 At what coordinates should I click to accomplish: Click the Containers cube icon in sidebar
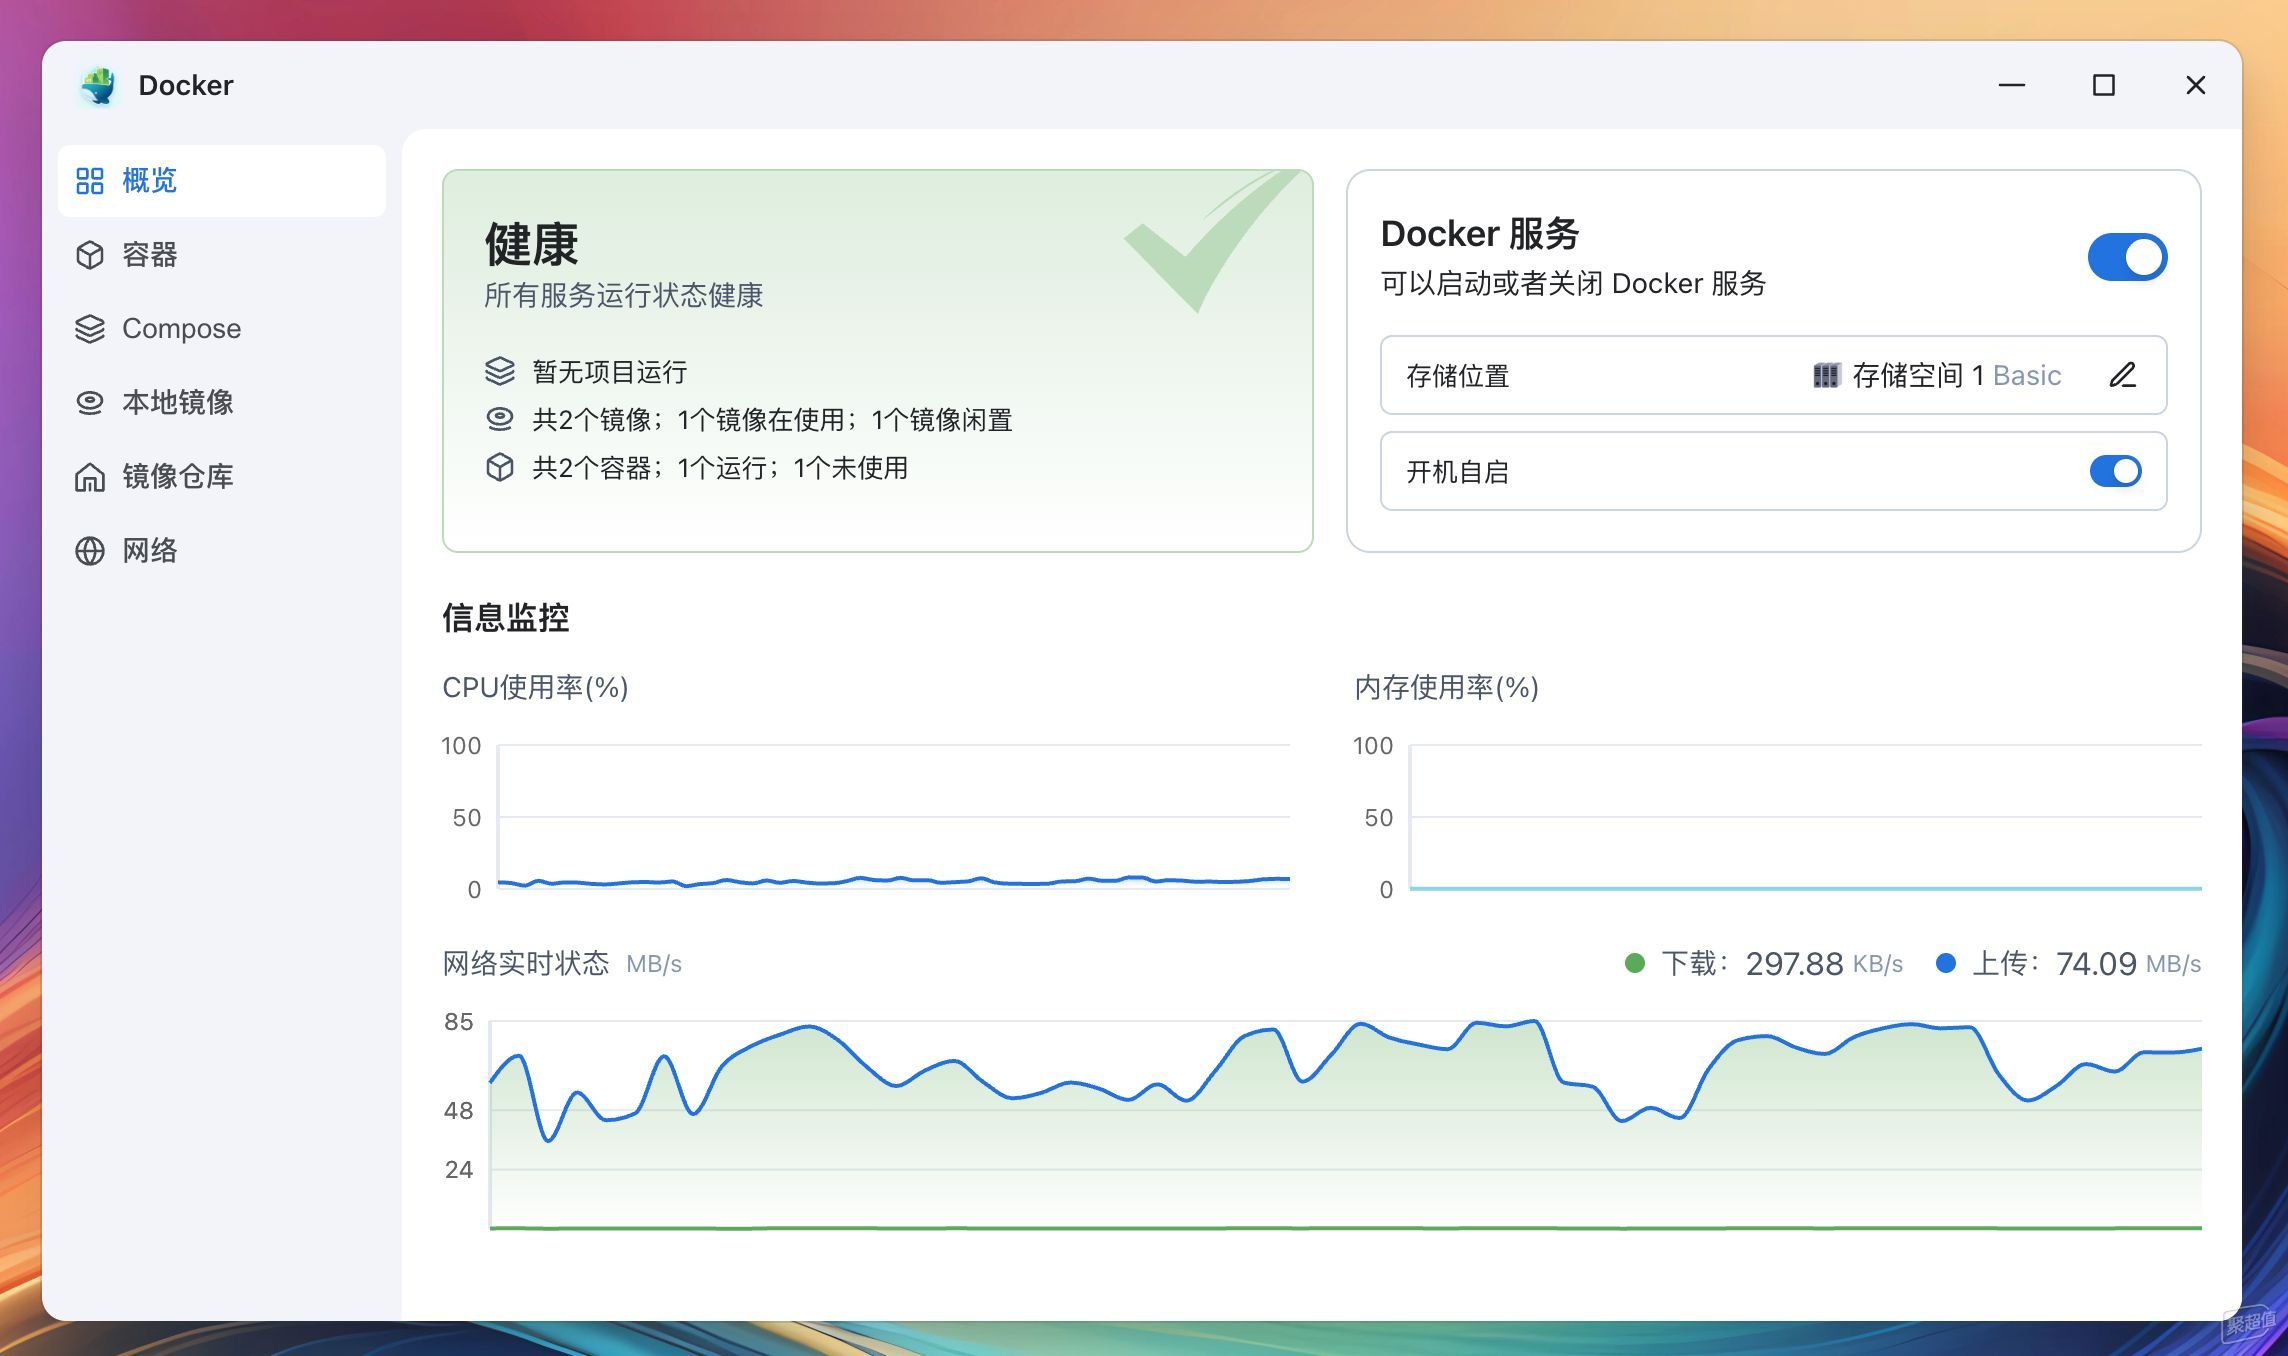pos(90,255)
